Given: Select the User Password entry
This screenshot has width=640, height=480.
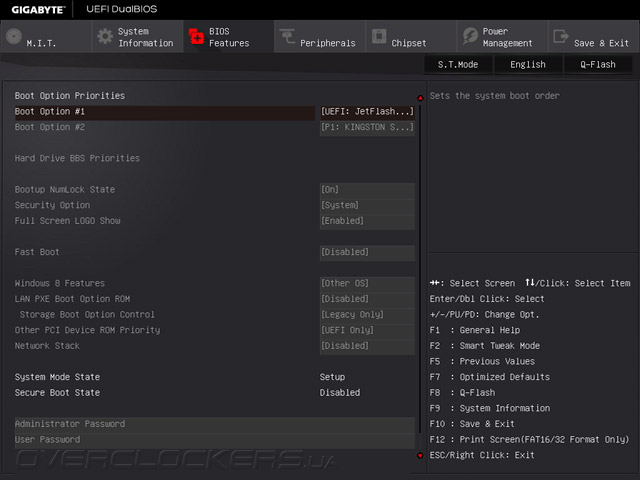Looking at the screenshot, I should pos(215,440).
